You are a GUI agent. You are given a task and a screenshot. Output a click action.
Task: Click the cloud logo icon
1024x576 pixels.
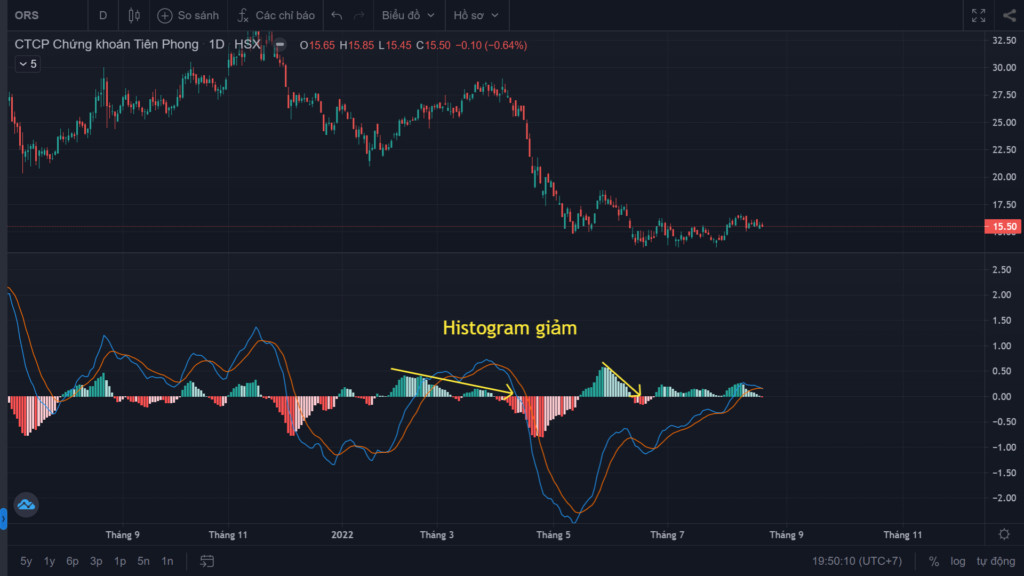(x=26, y=505)
